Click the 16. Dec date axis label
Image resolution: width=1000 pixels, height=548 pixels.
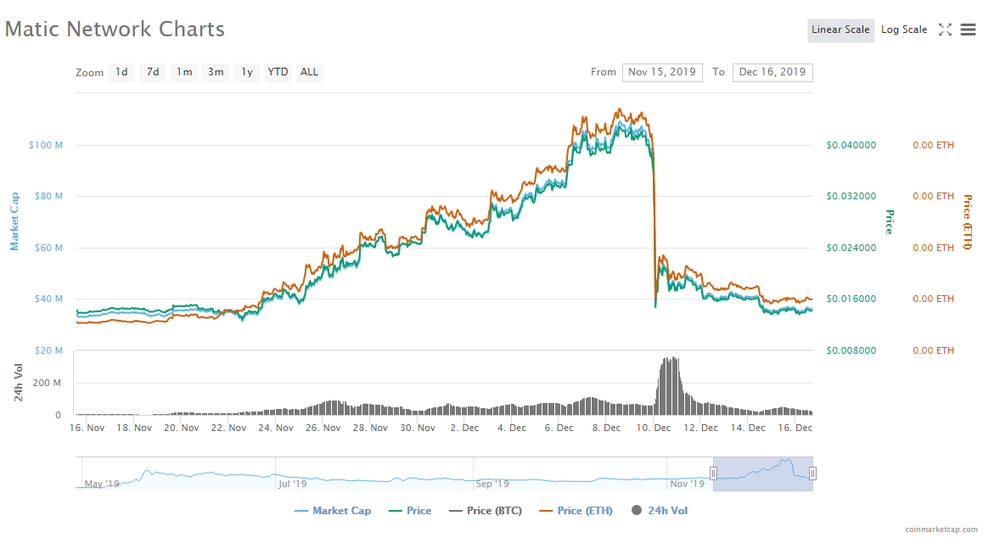795,427
